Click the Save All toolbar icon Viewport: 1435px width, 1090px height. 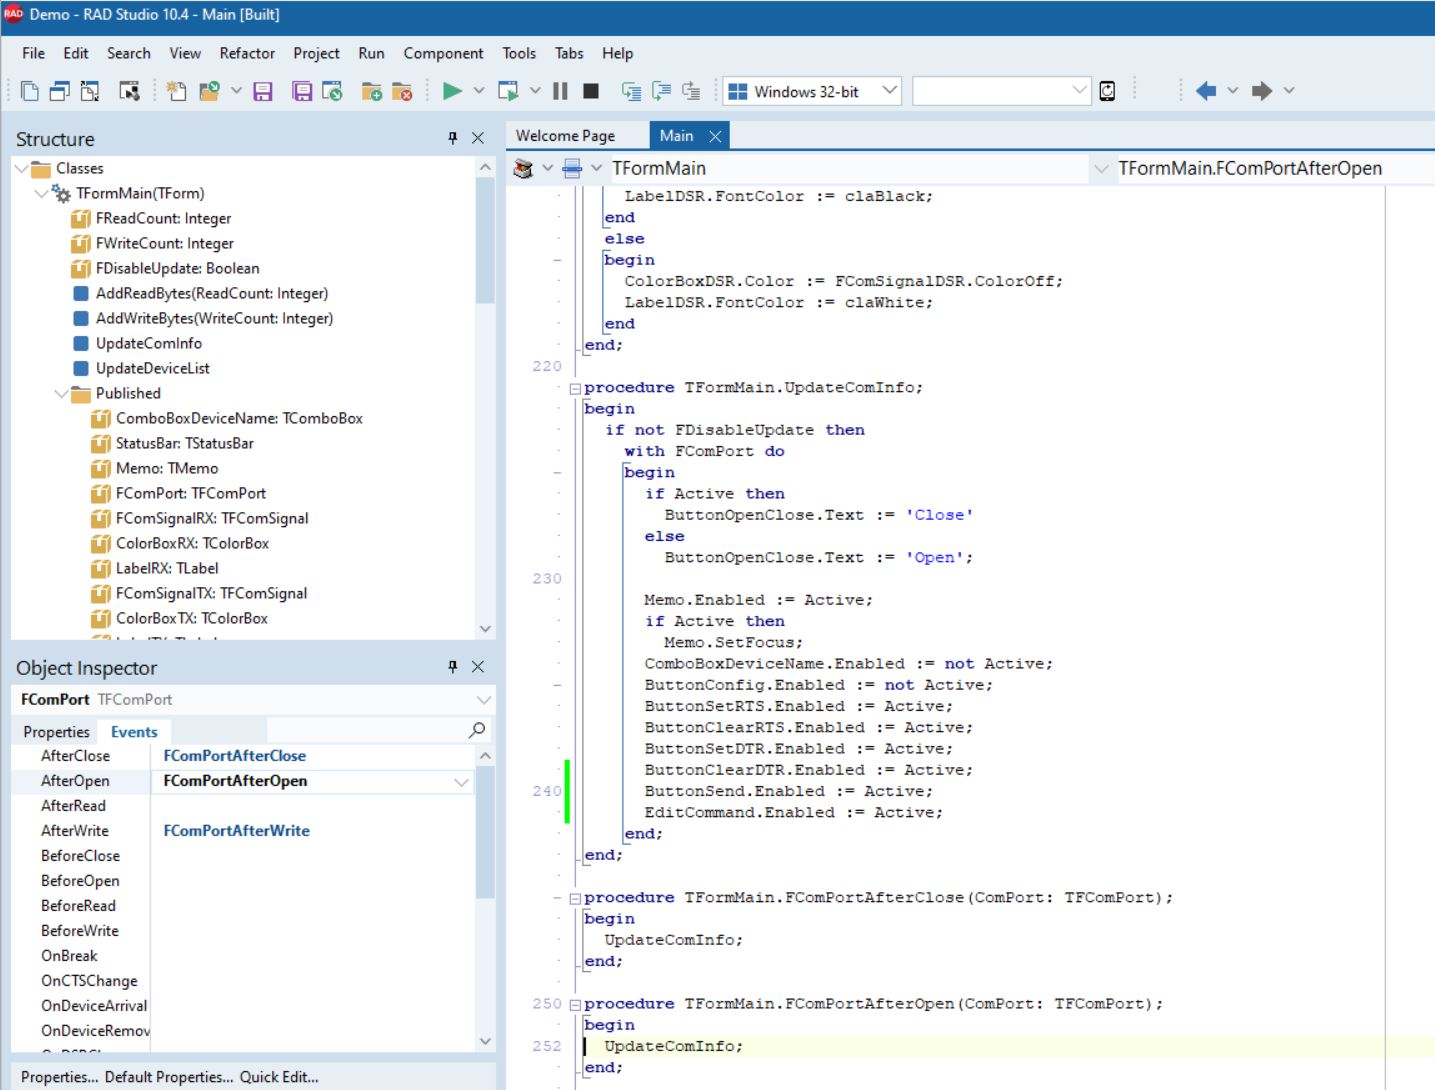[301, 91]
